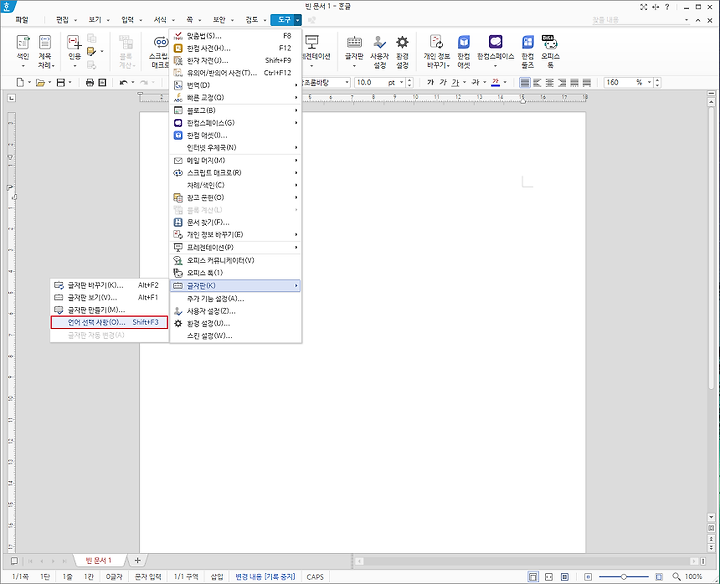
Task: Select 맞춤법(S) spell check menu item
Action: tap(236, 36)
